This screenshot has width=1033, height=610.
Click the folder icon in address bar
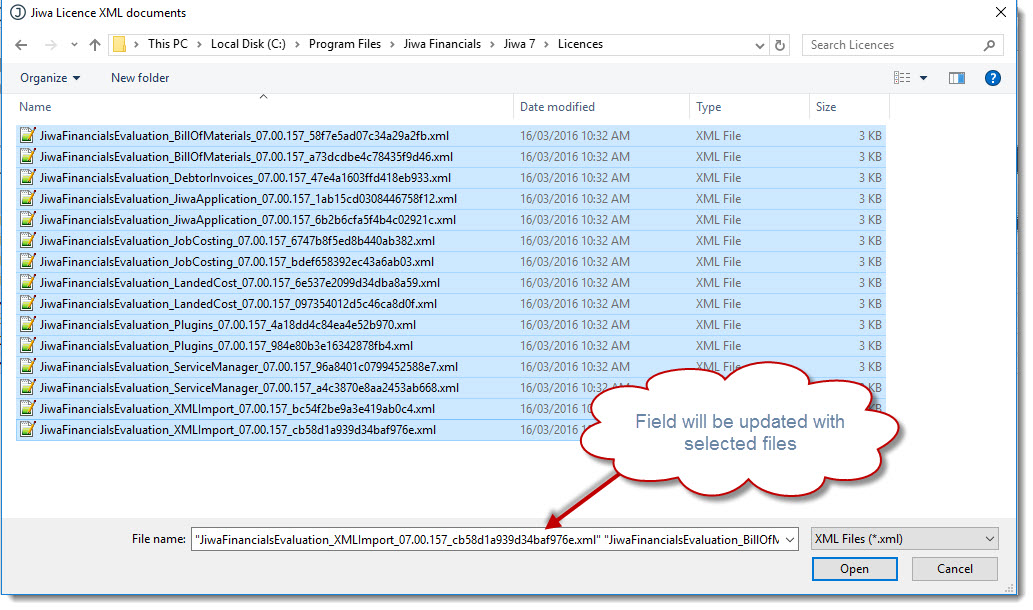point(119,44)
